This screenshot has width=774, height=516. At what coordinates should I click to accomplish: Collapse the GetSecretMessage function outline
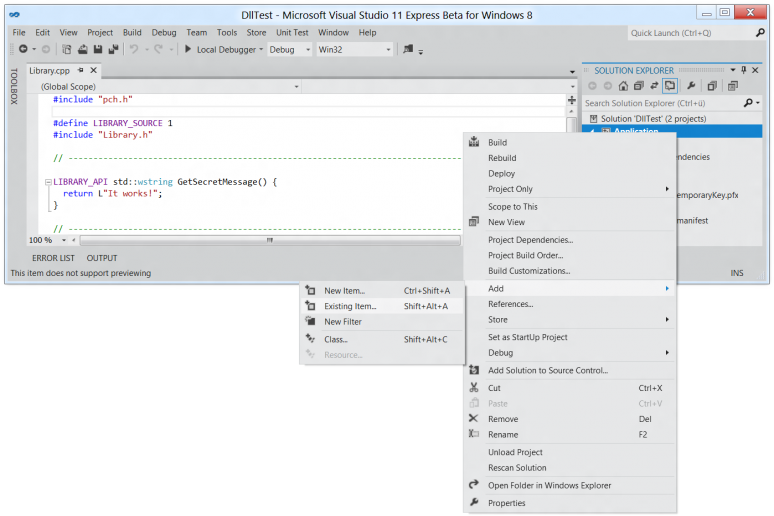point(48,182)
